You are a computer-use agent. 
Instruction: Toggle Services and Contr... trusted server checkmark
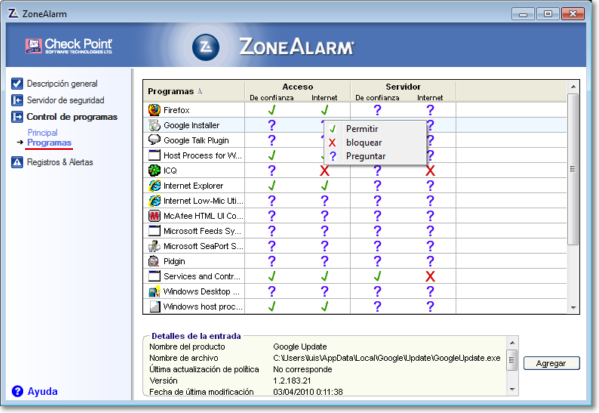tap(377, 276)
